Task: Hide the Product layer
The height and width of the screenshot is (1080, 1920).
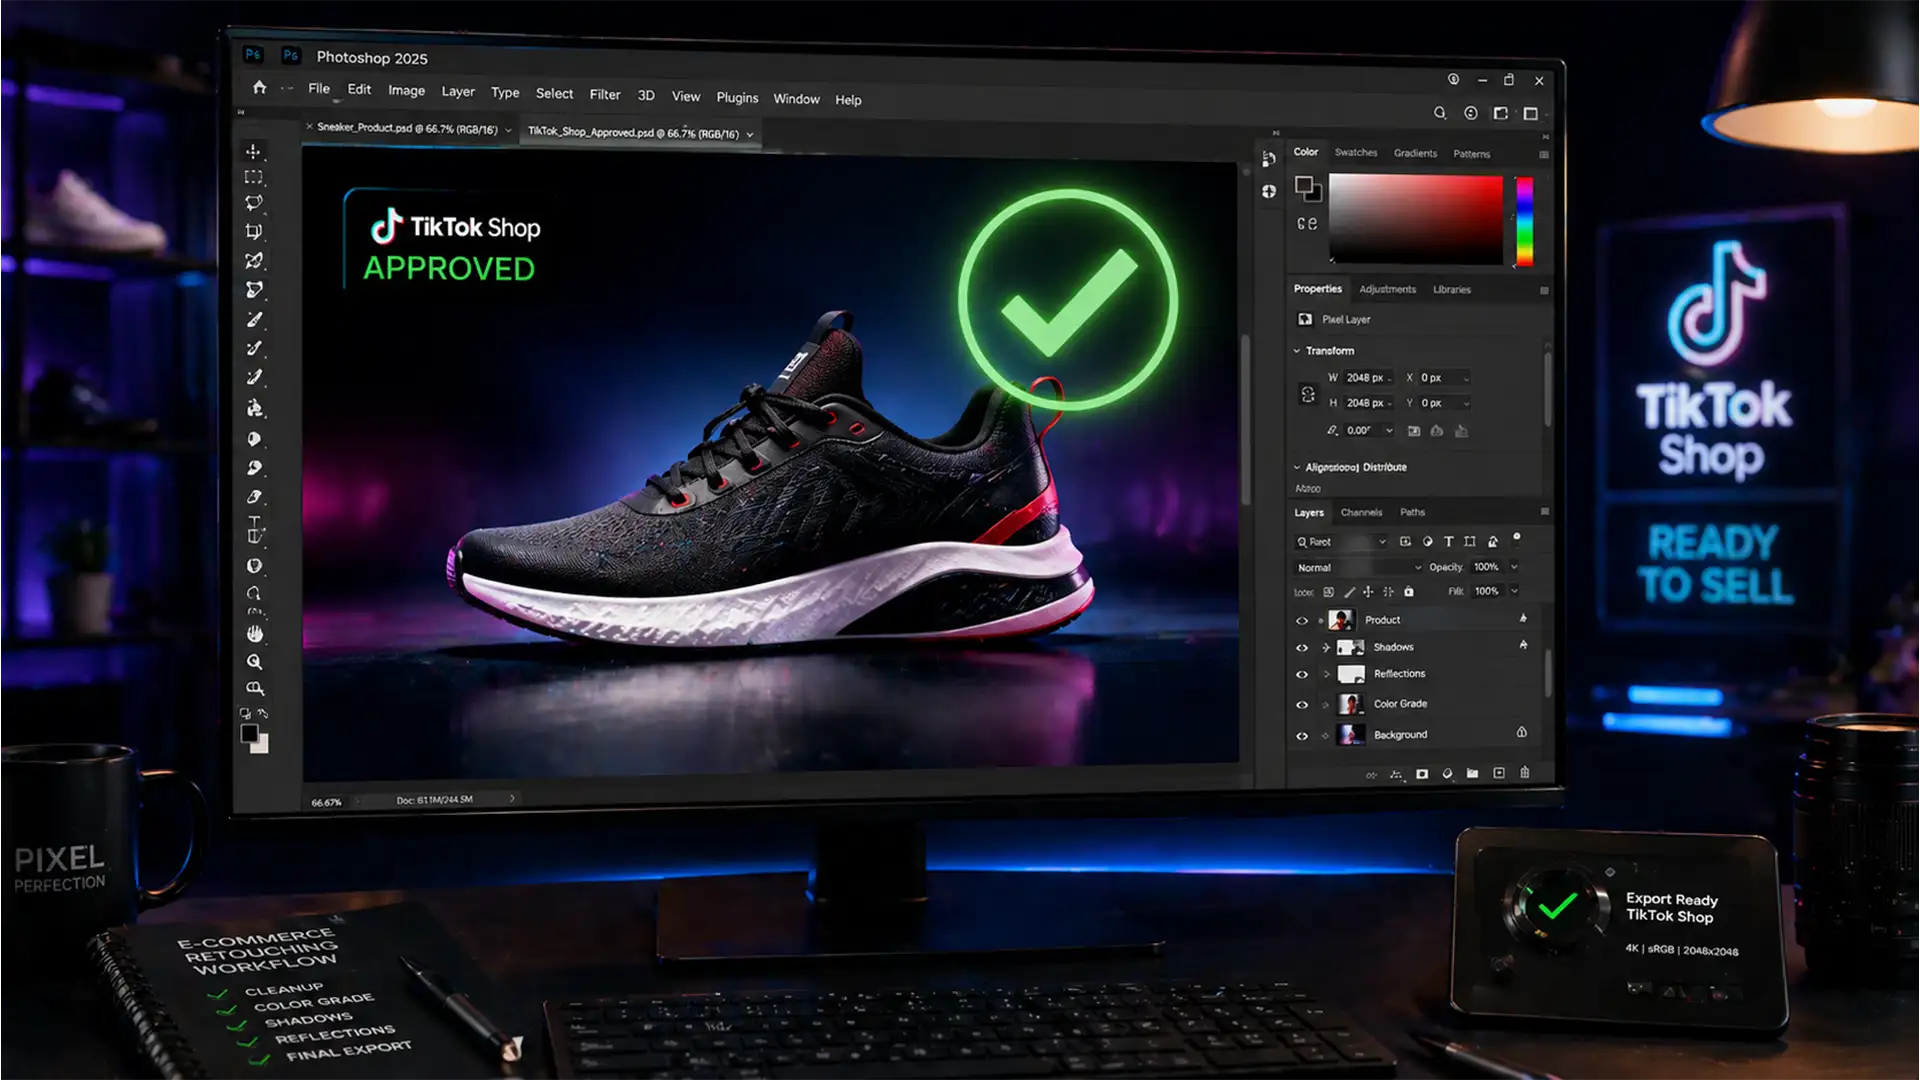Action: (1302, 621)
